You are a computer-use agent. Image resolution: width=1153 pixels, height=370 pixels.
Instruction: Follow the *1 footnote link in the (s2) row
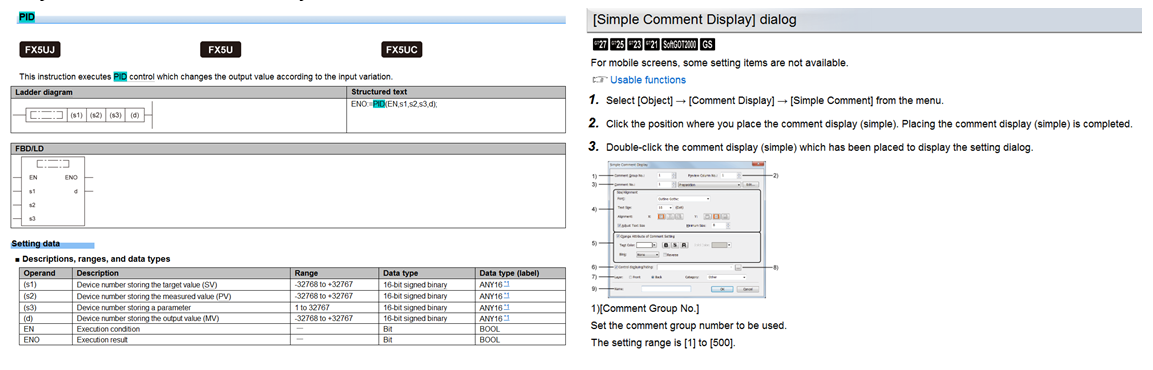[x=507, y=296]
